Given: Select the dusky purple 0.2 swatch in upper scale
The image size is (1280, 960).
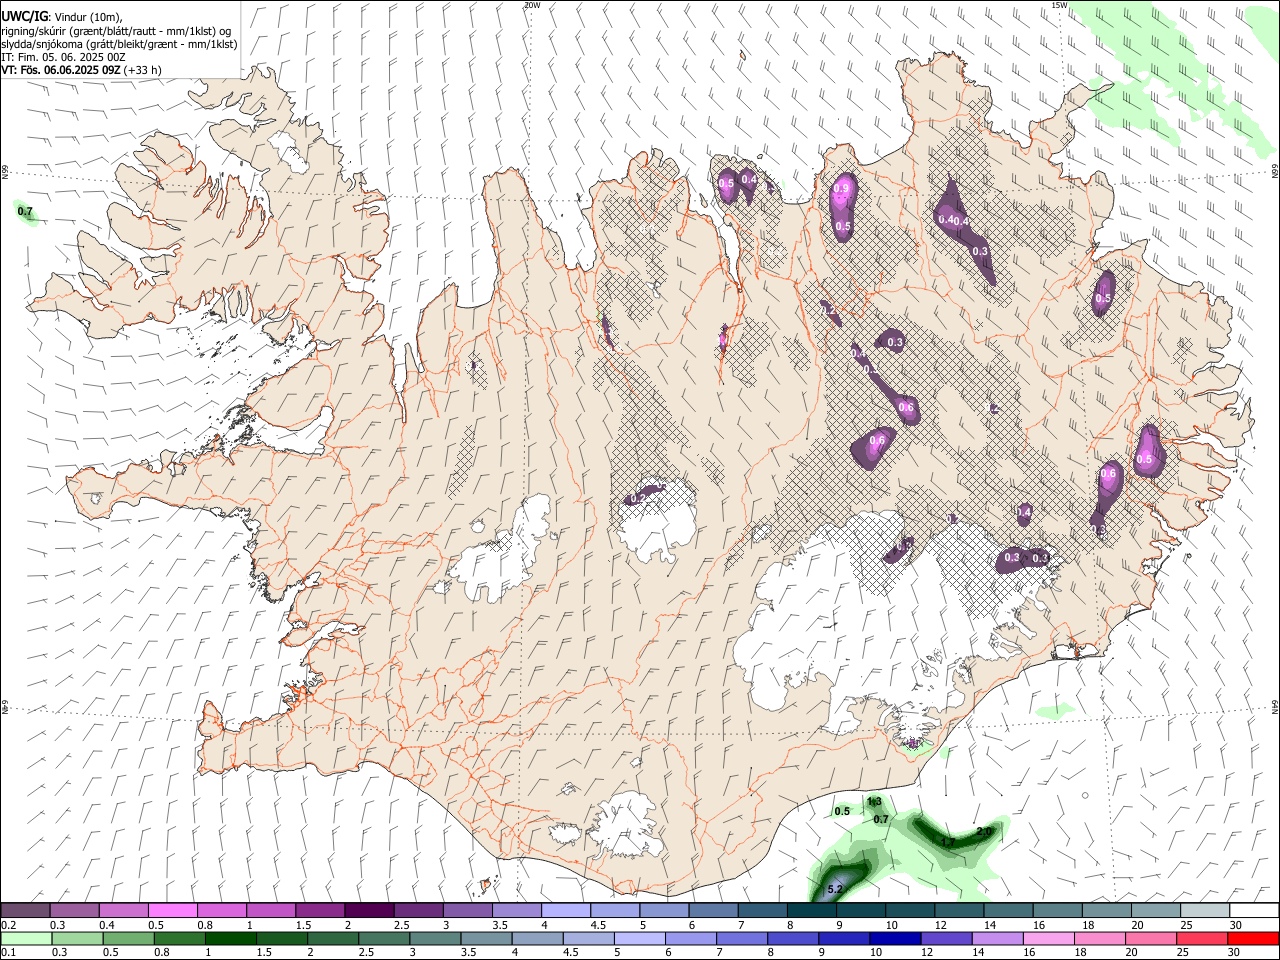Looking at the screenshot, I should pyautogui.click(x=25, y=910).
